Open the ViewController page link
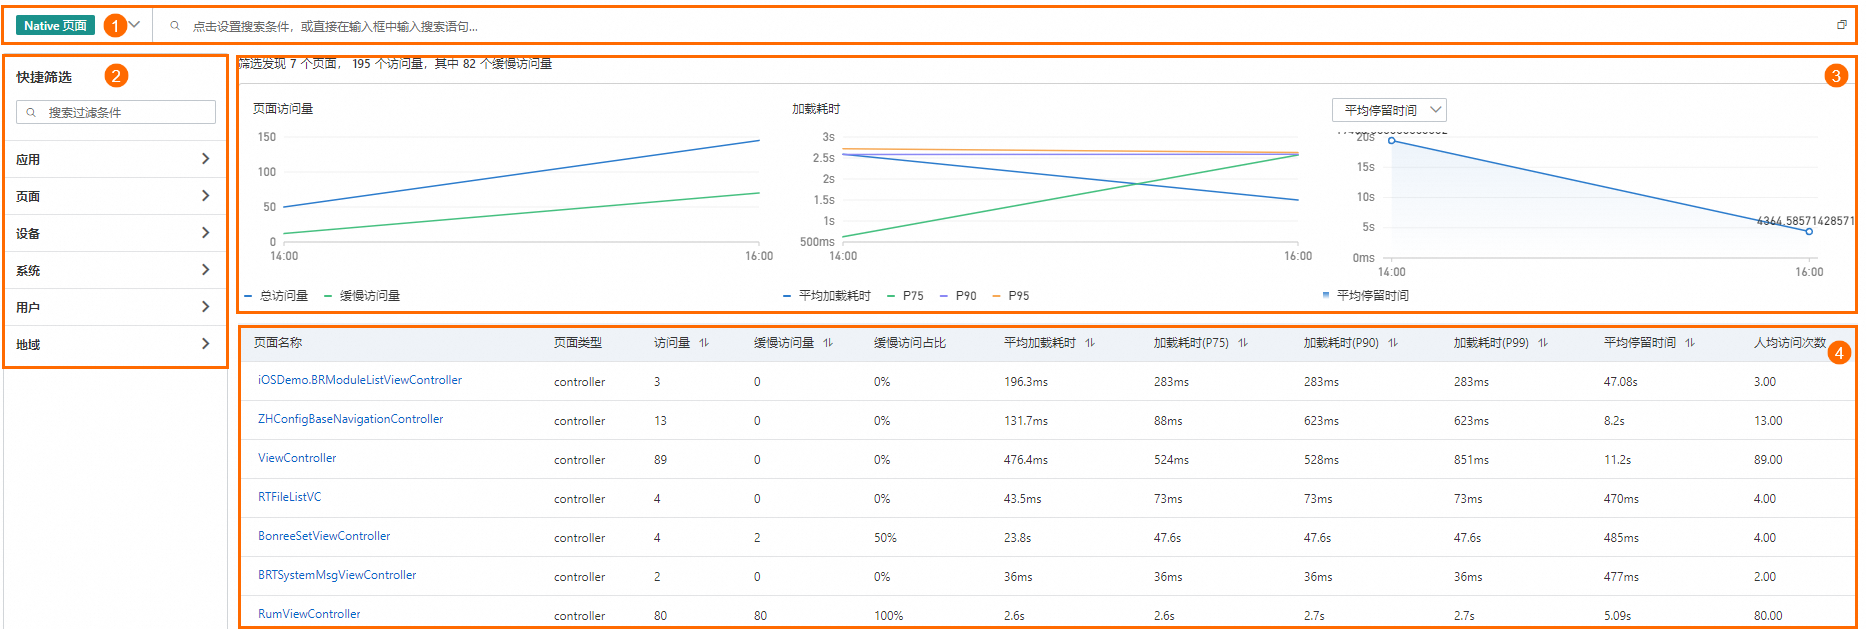The height and width of the screenshot is (629, 1866). pyautogui.click(x=297, y=458)
